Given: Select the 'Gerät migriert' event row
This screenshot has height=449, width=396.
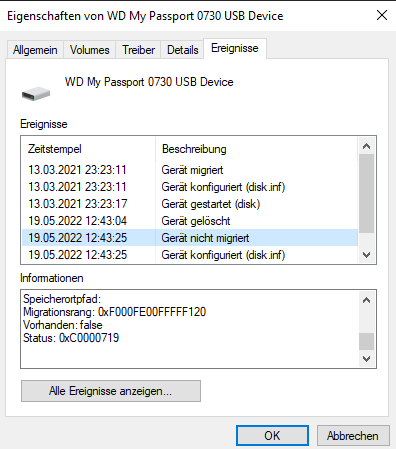Looking at the screenshot, I should tap(190, 170).
